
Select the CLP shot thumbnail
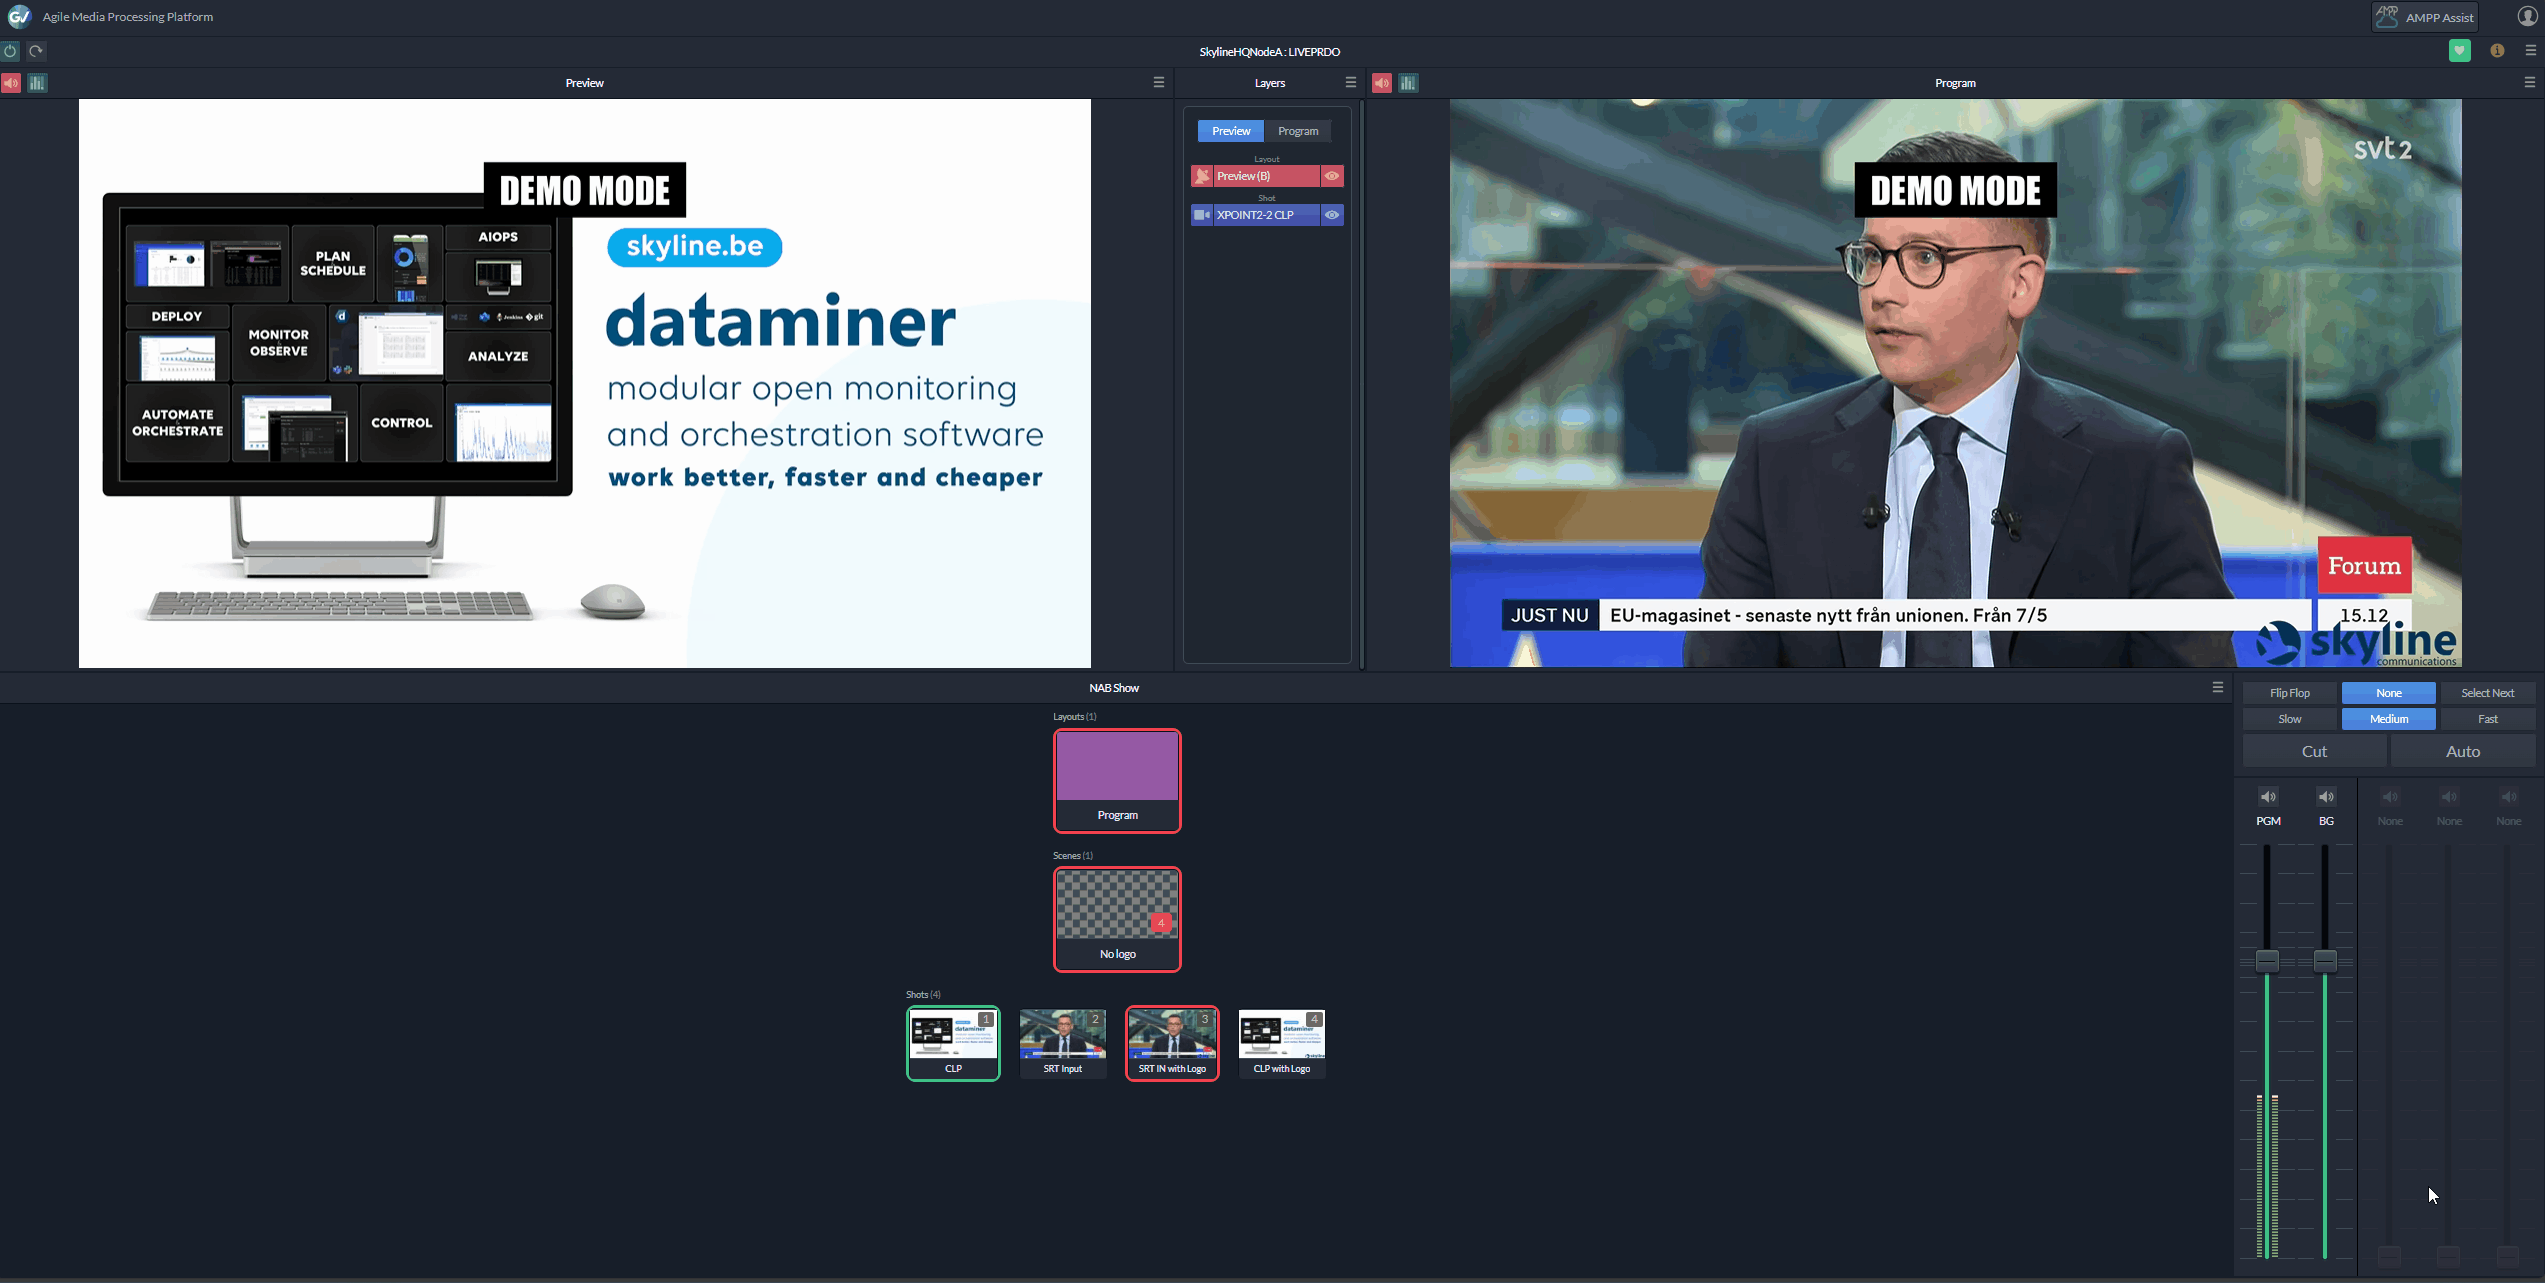click(953, 1043)
